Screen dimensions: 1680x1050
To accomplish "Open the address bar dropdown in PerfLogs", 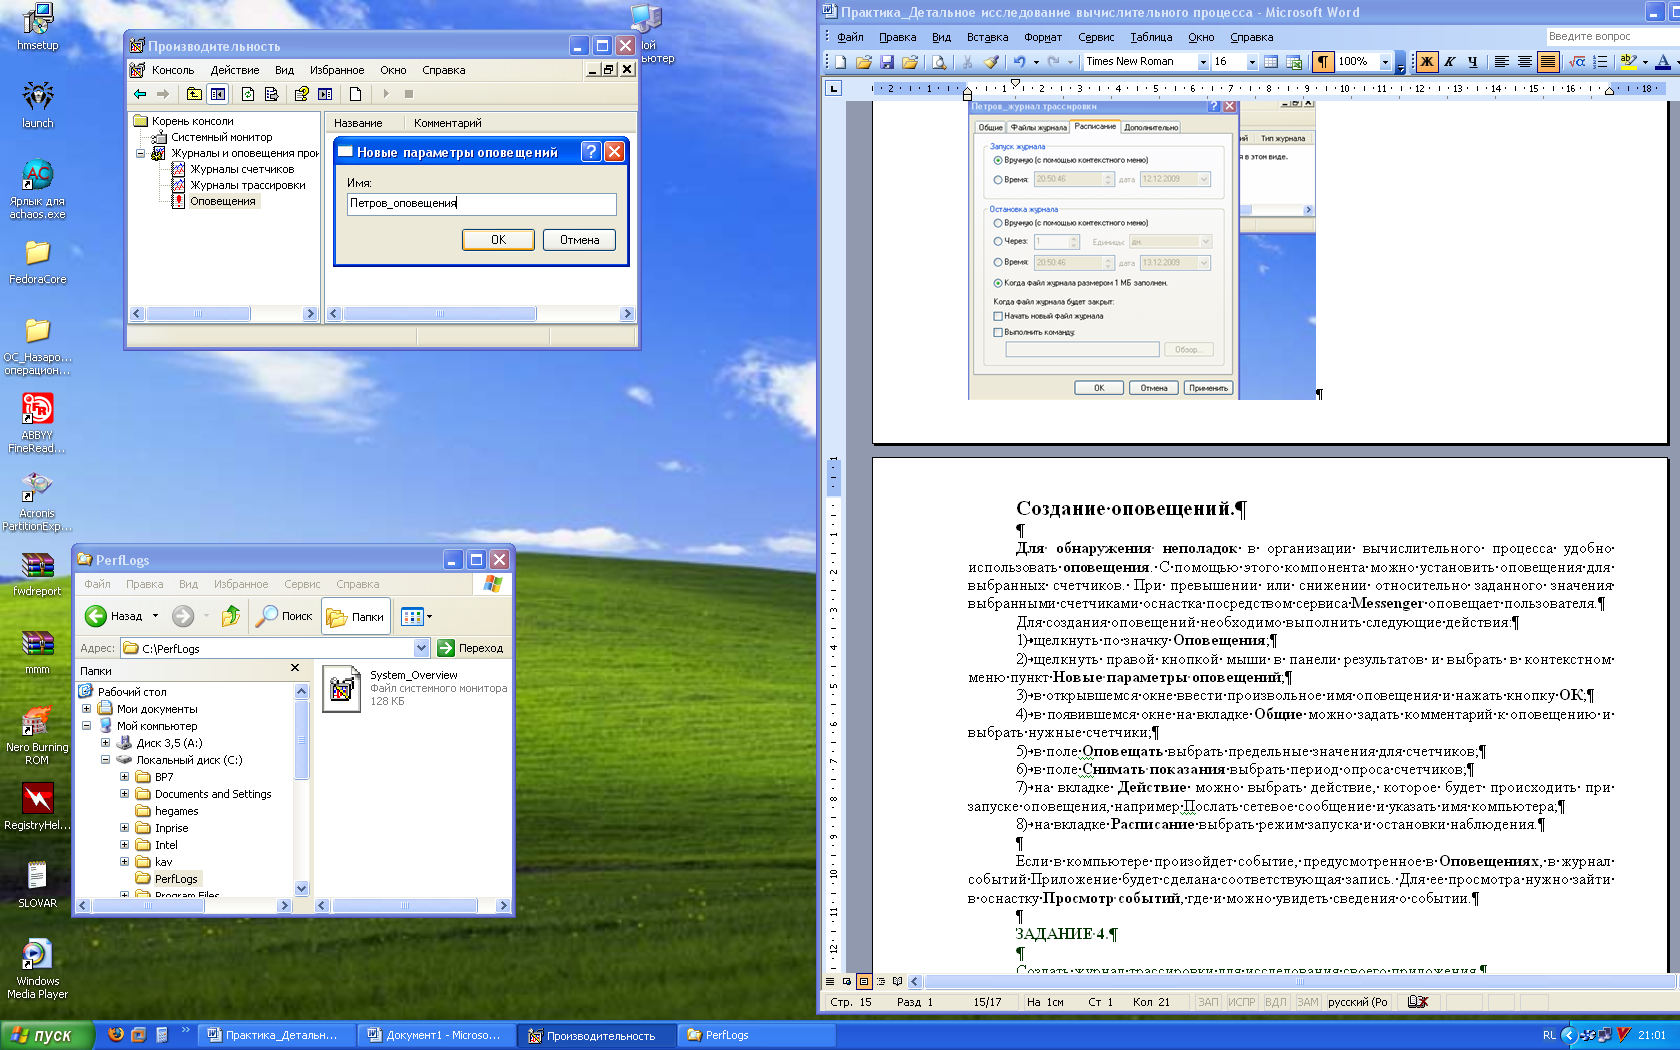I will click(421, 648).
